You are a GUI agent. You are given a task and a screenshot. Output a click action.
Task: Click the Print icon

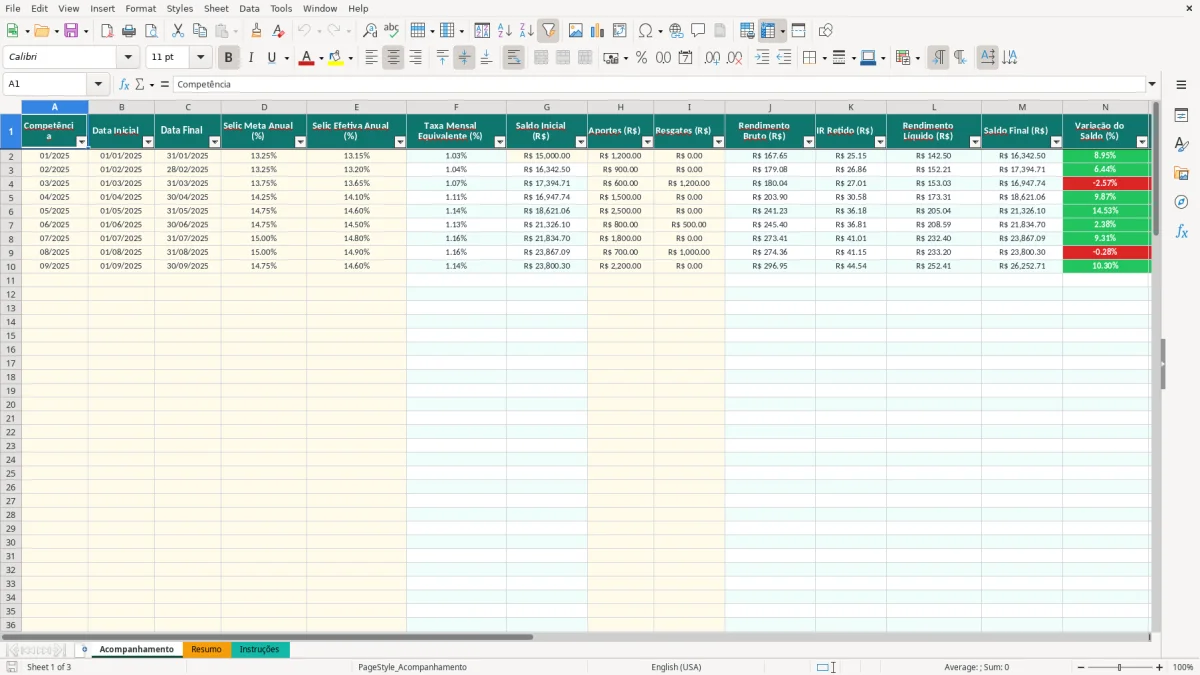(129, 31)
